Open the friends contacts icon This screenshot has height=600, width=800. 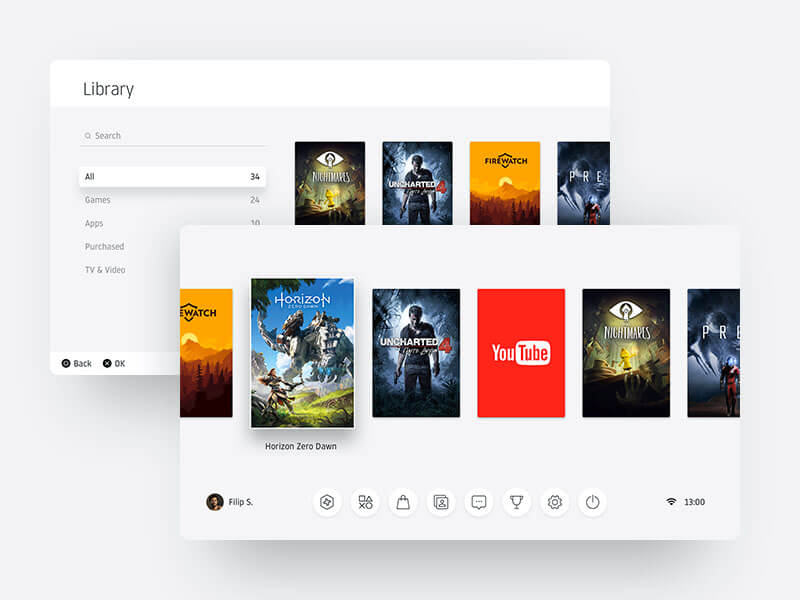click(441, 503)
